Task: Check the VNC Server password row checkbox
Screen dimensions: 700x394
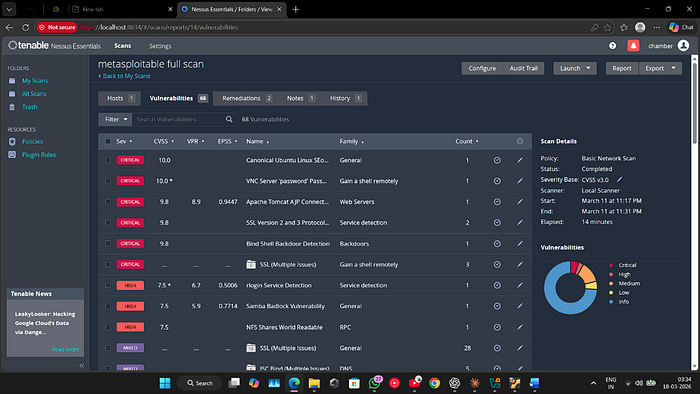Action: click(x=108, y=181)
